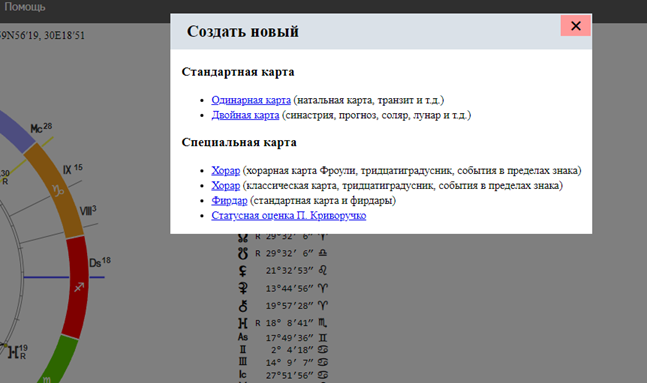647x383 pixels.
Task: Click the Sagittarius glyph on red segment
Action: 79,286
